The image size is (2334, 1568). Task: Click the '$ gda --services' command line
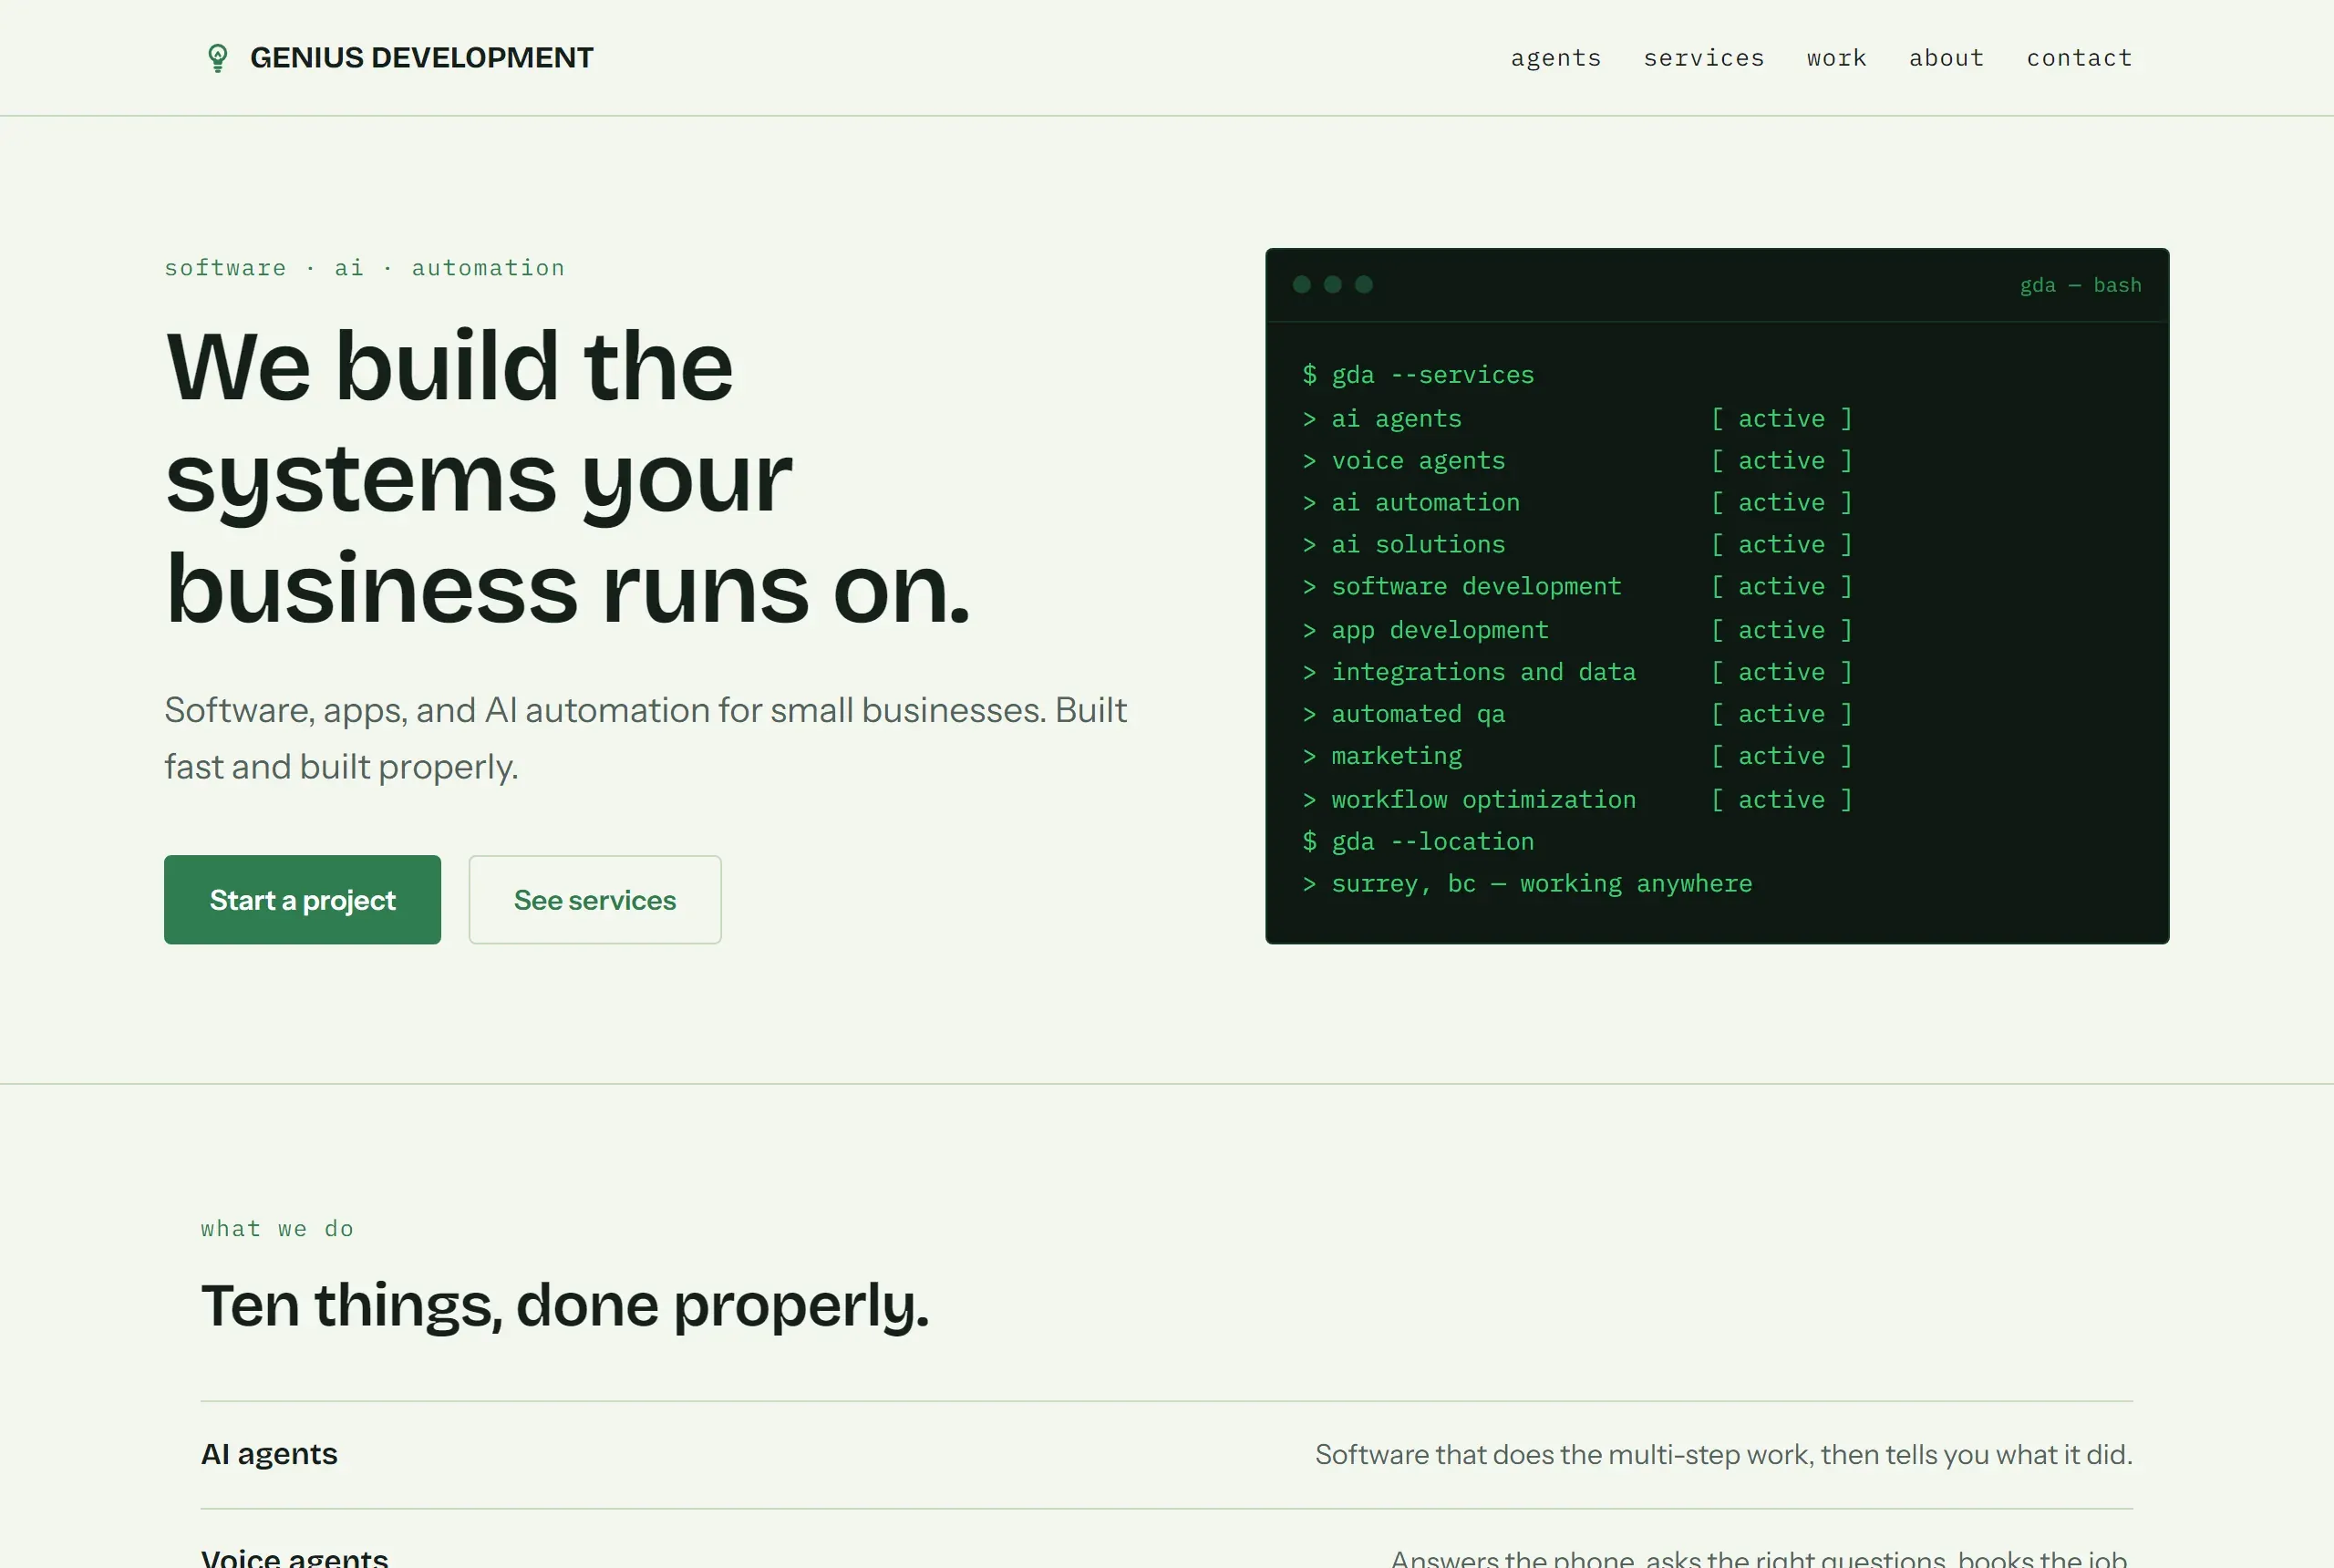pos(1418,375)
